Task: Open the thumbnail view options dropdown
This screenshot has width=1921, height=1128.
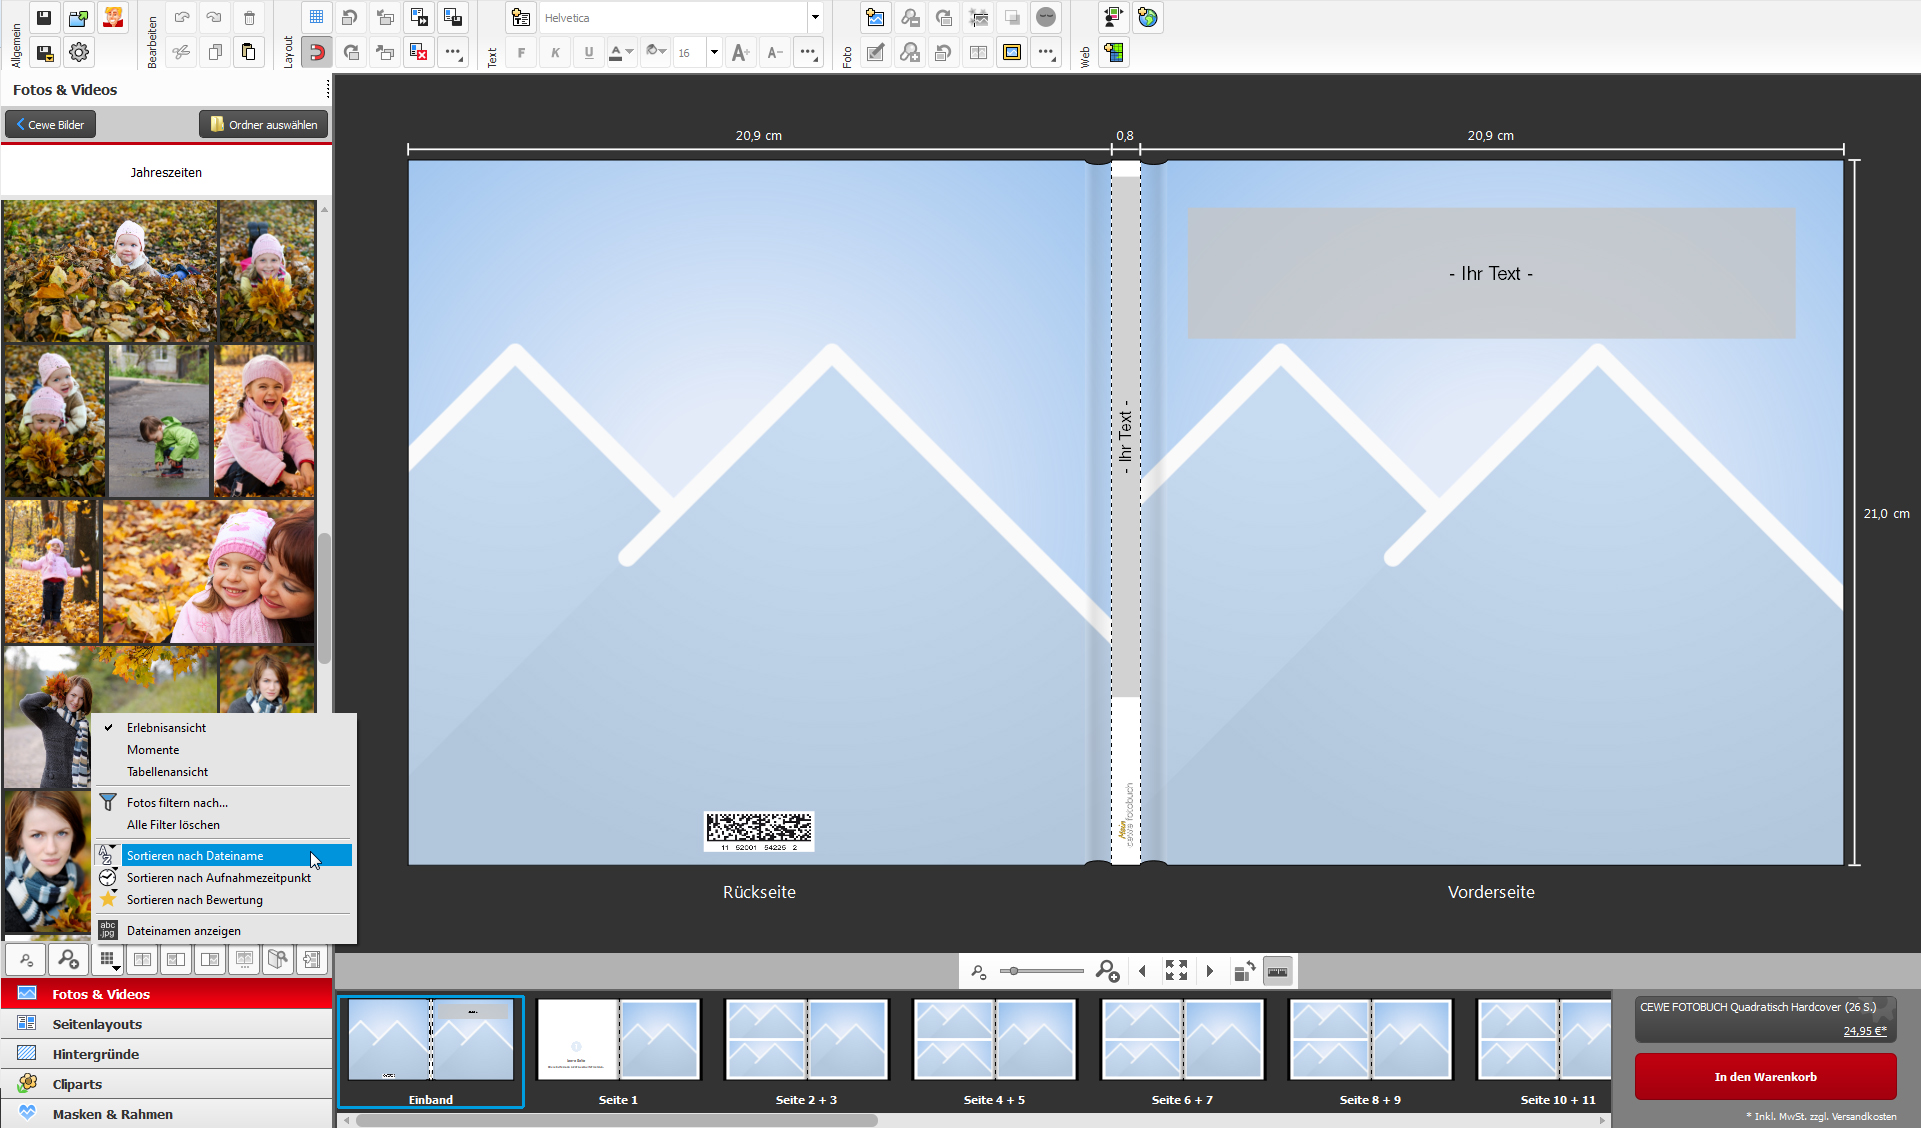Action: point(108,960)
